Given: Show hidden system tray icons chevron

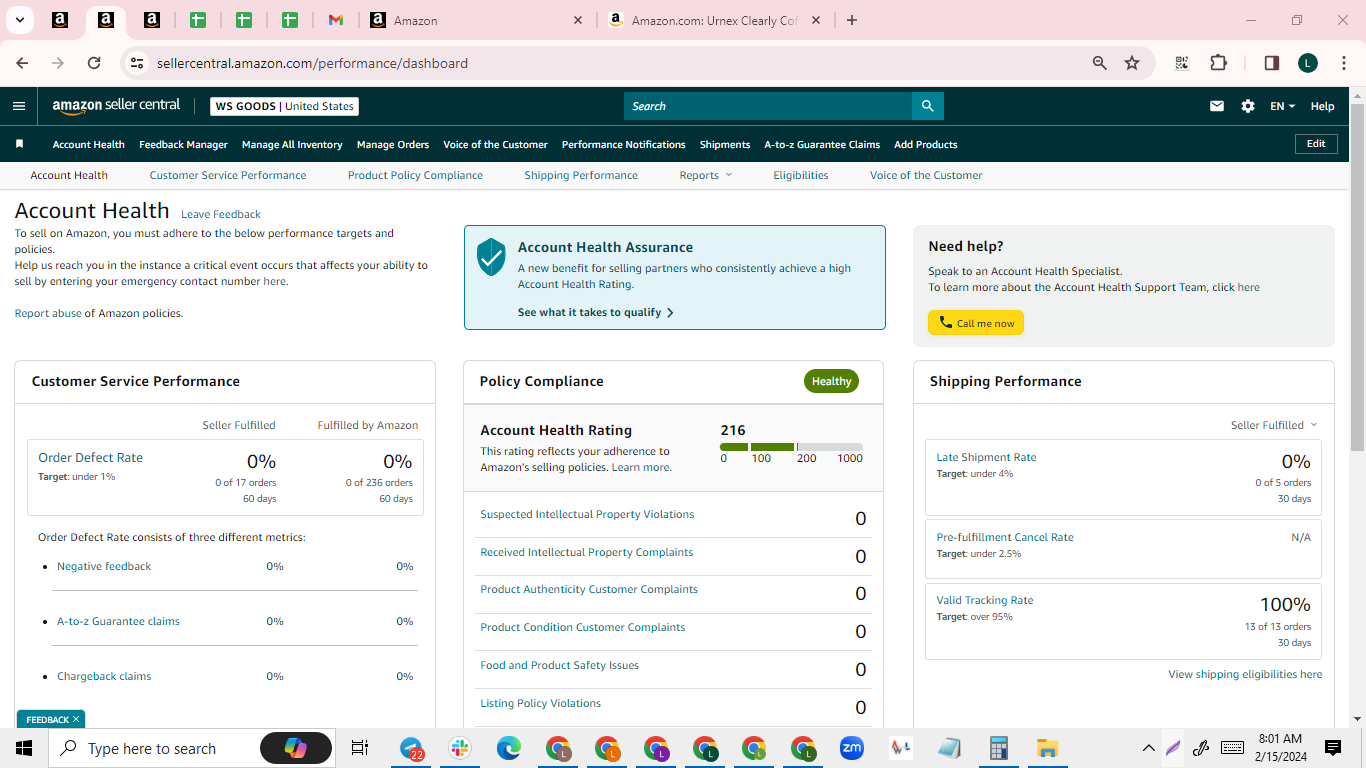Looking at the screenshot, I should point(1149,748).
